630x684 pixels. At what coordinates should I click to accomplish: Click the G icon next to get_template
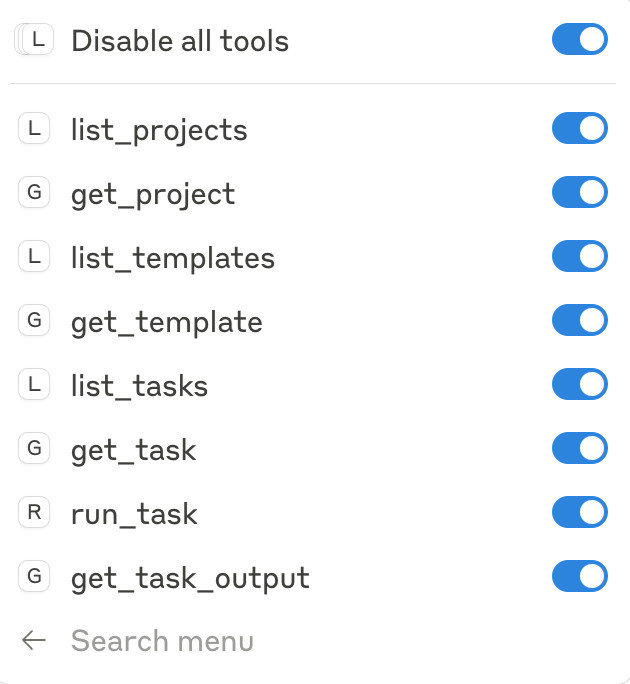click(x=34, y=320)
